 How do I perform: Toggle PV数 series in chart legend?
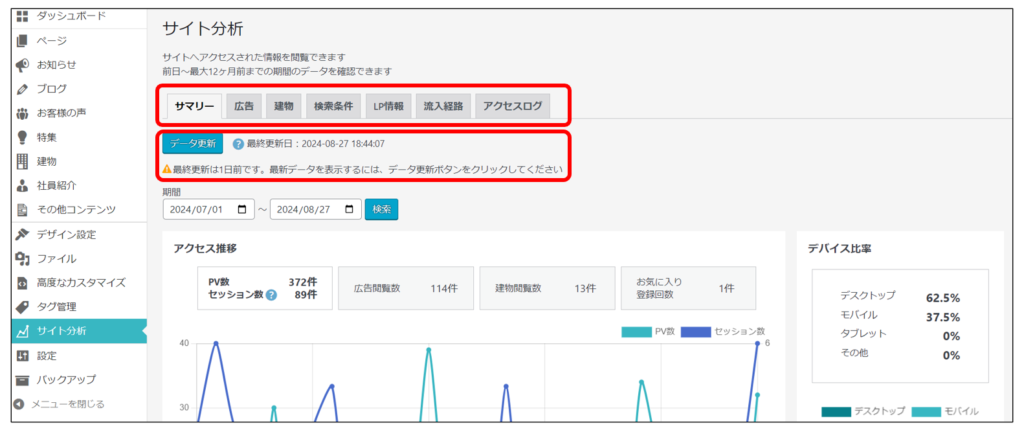tap(649, 331)
